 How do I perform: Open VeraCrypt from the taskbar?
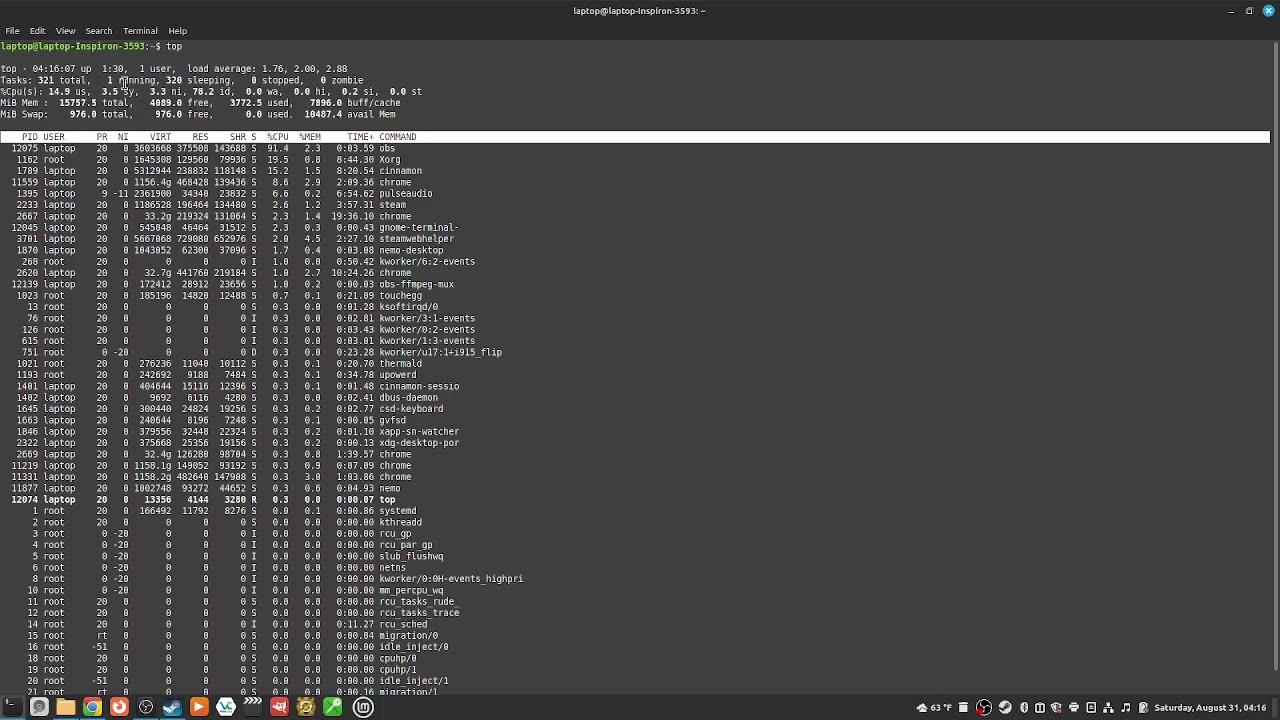226,707
